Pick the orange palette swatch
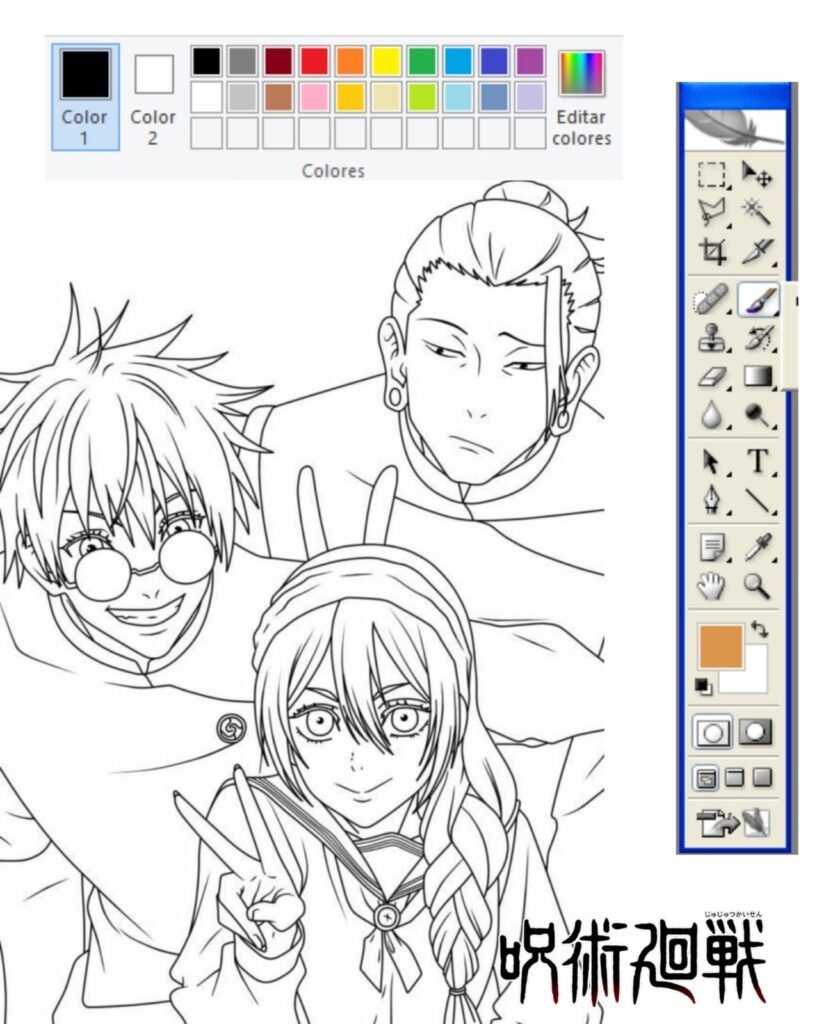This screenshot has height=1024, width=819. [x=350, y=61]
